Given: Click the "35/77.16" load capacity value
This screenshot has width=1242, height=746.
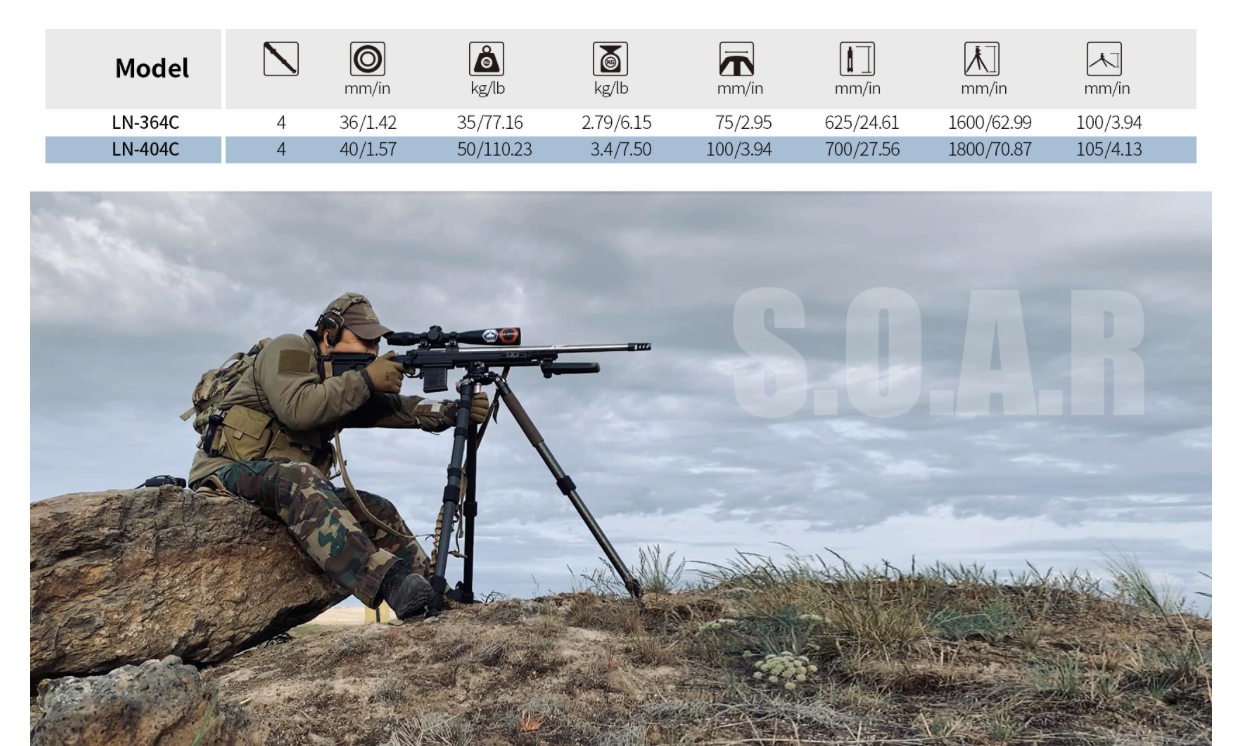Looking at the screenshot, I should point(490,123).
